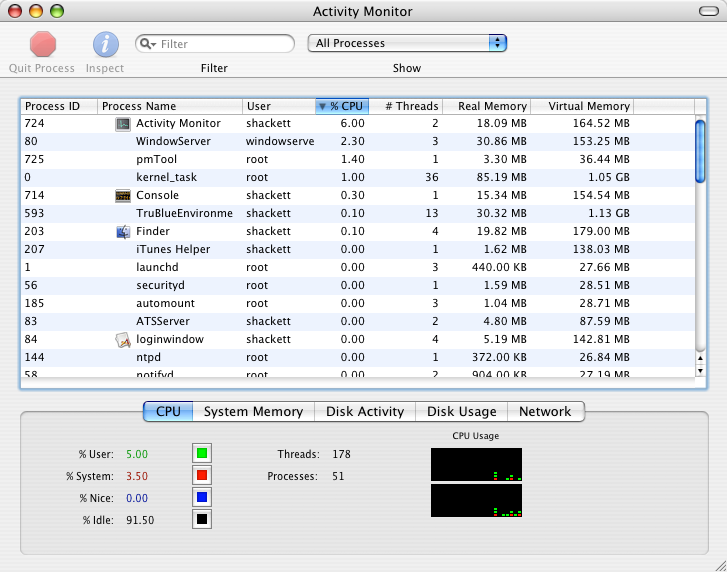727x572 pixels.
Task: Toggle sort order on % CPU column
Action: point(342,106)
